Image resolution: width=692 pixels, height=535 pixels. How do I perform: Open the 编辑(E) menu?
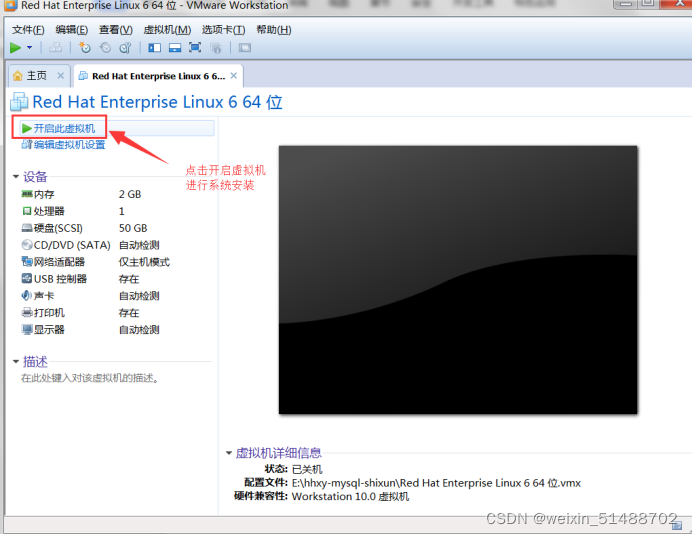(x=71, y=30)
